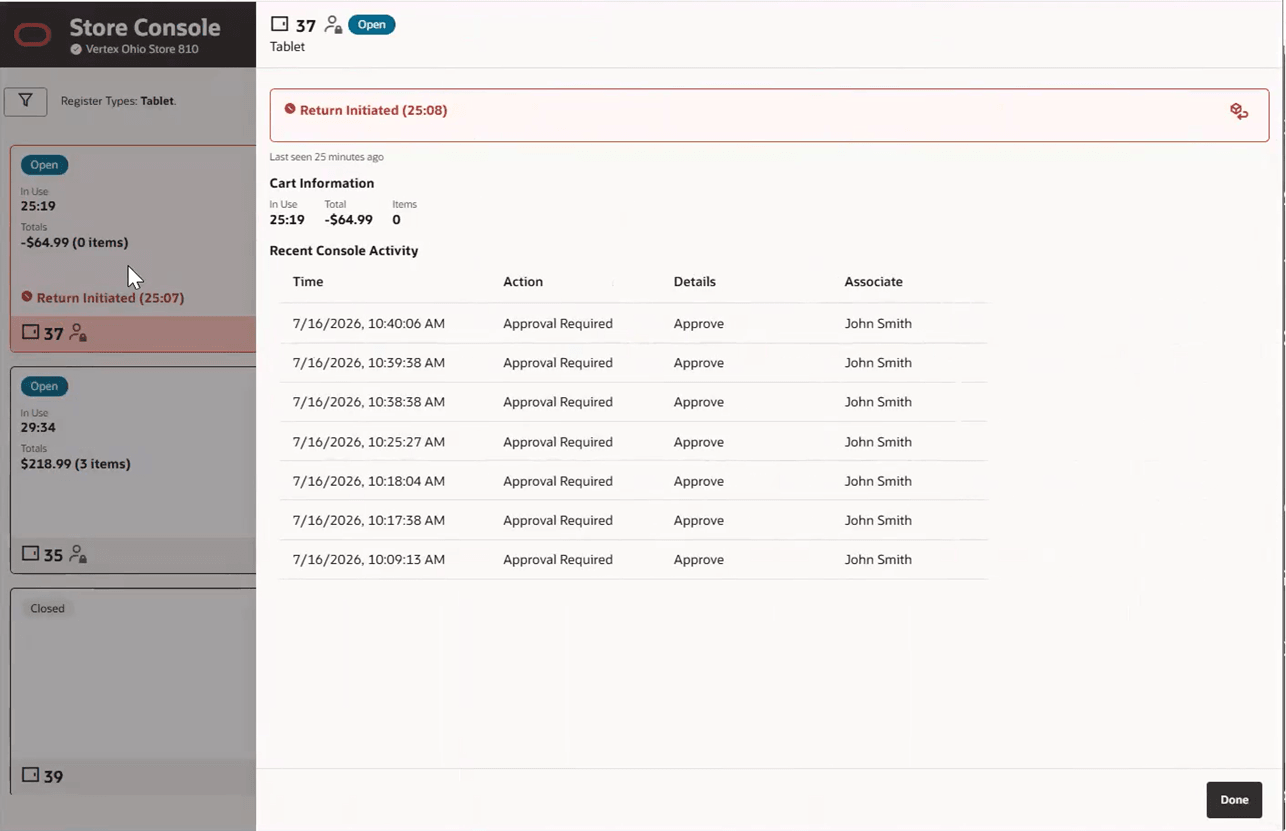The height and width of the screenshot is (831, 1286).
Task: Click the Closed status badge on card 39
Action: (x=47, y=608)
